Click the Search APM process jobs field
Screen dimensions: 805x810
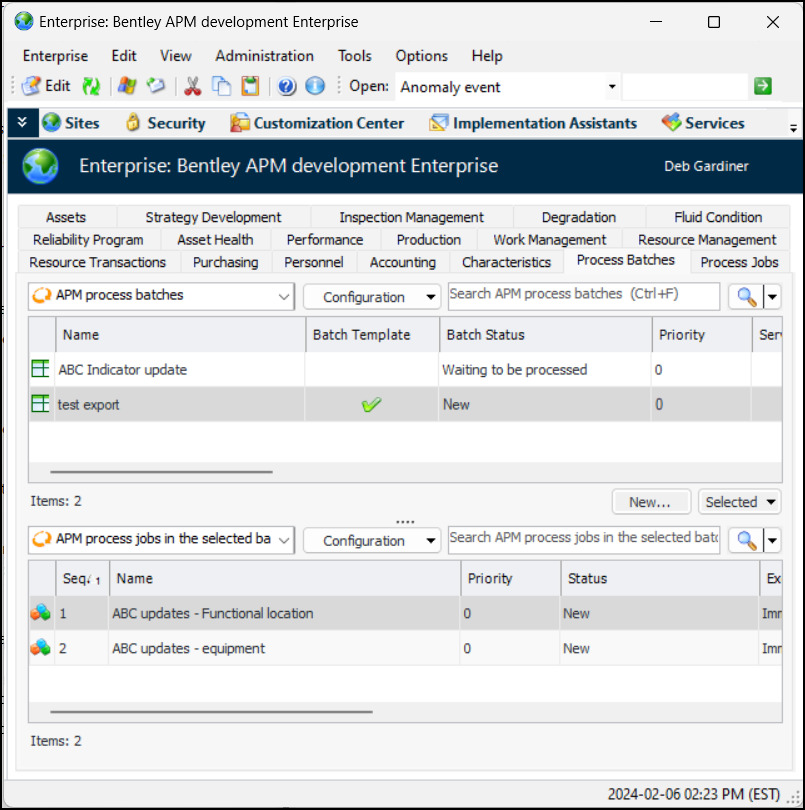click(x=583, y=540)
